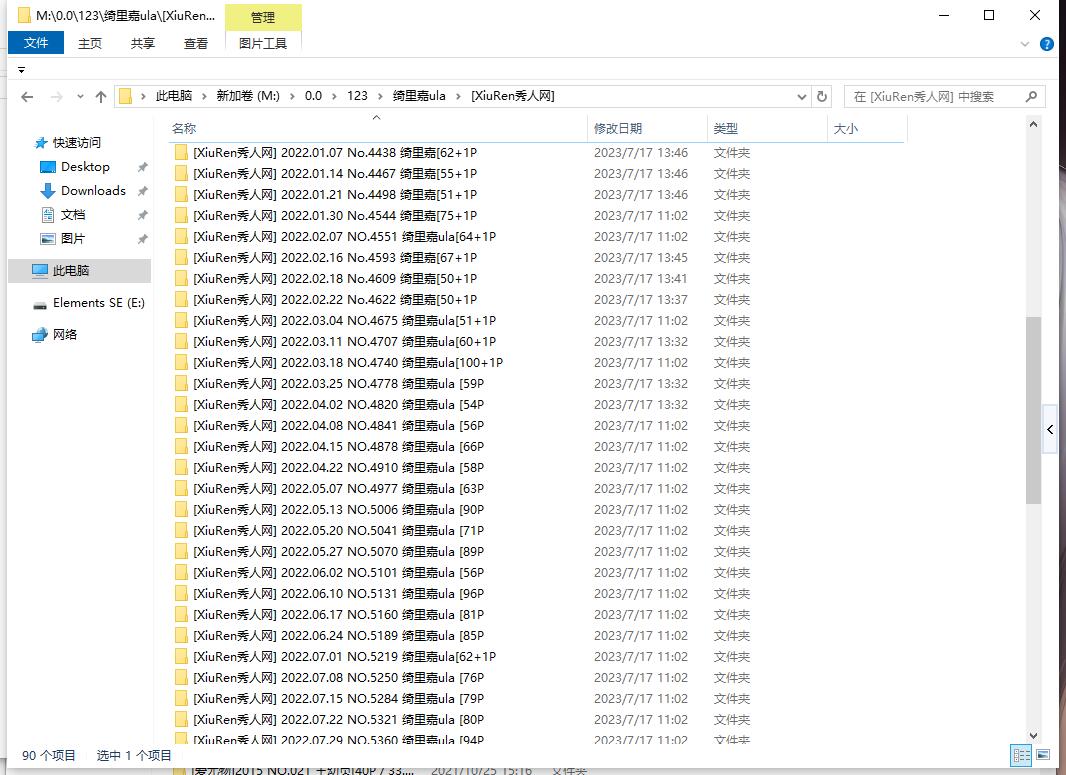
Task: Open the recent locations dropdown arrow
Action: (x=78, y=97)
